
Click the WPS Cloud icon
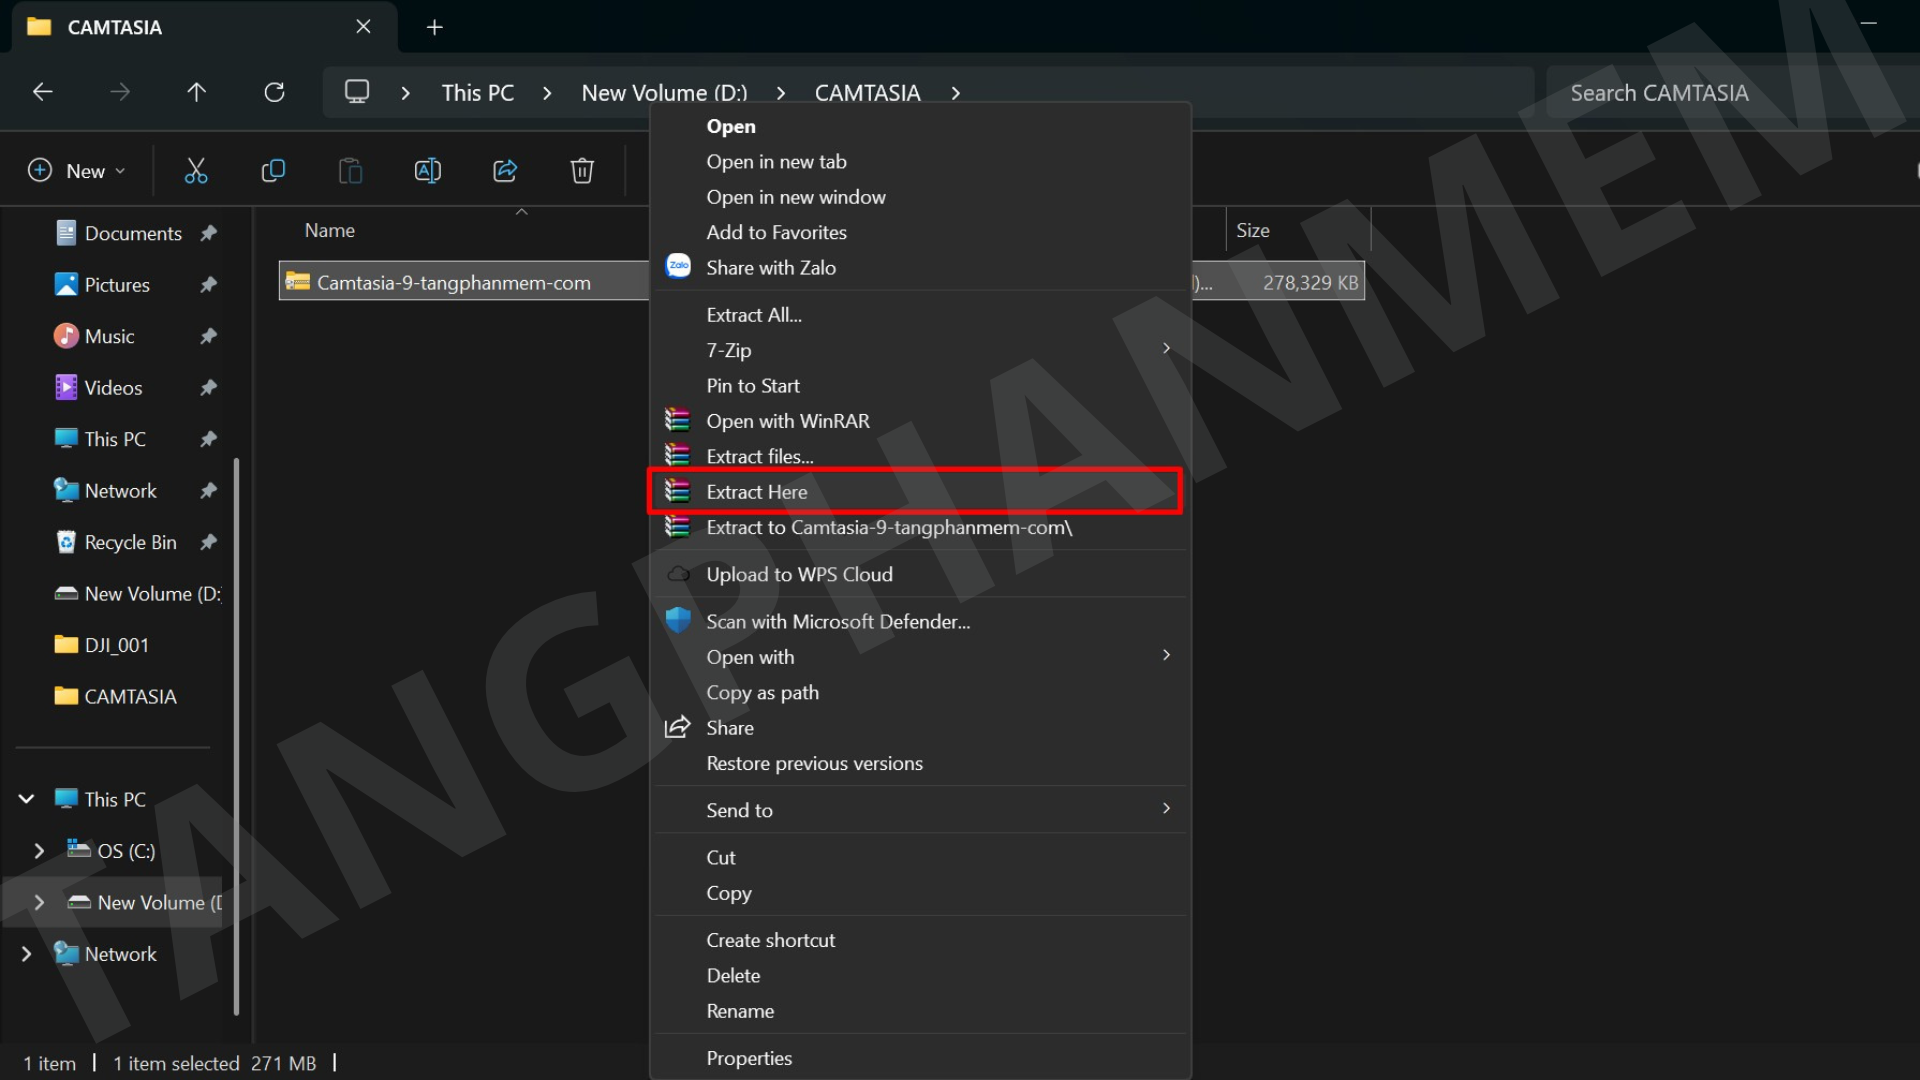[678, 574]
